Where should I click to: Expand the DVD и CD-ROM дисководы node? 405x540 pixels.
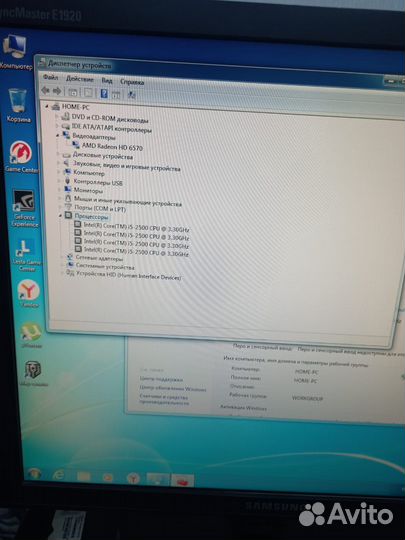click(x=57, y=116)
